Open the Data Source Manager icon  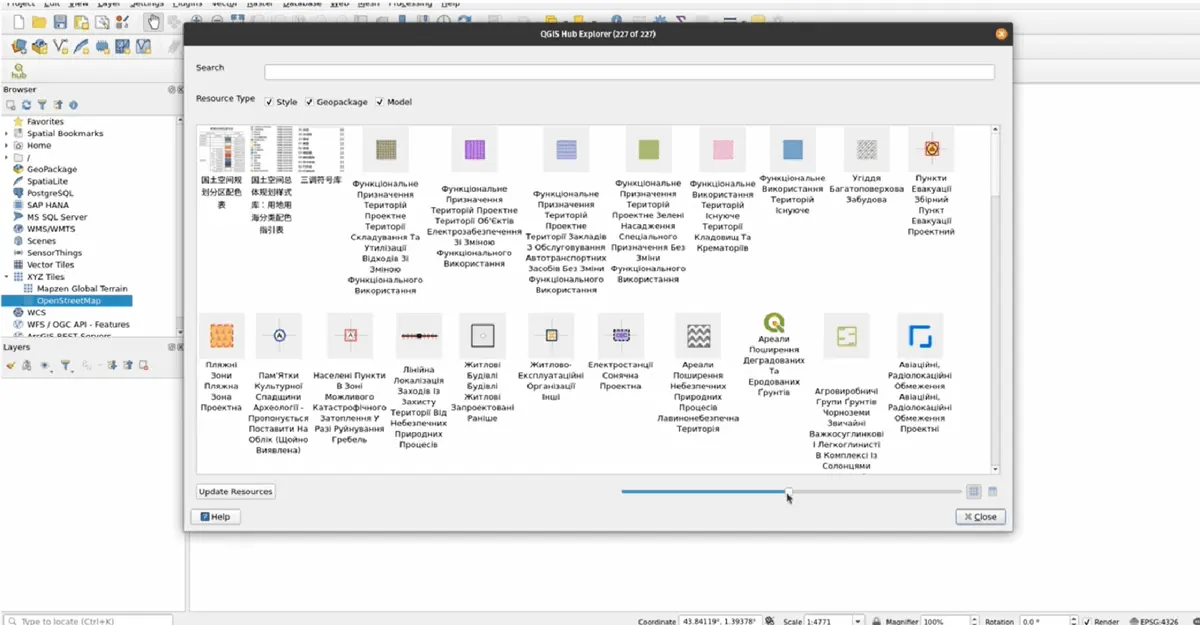tap(19, 46)
